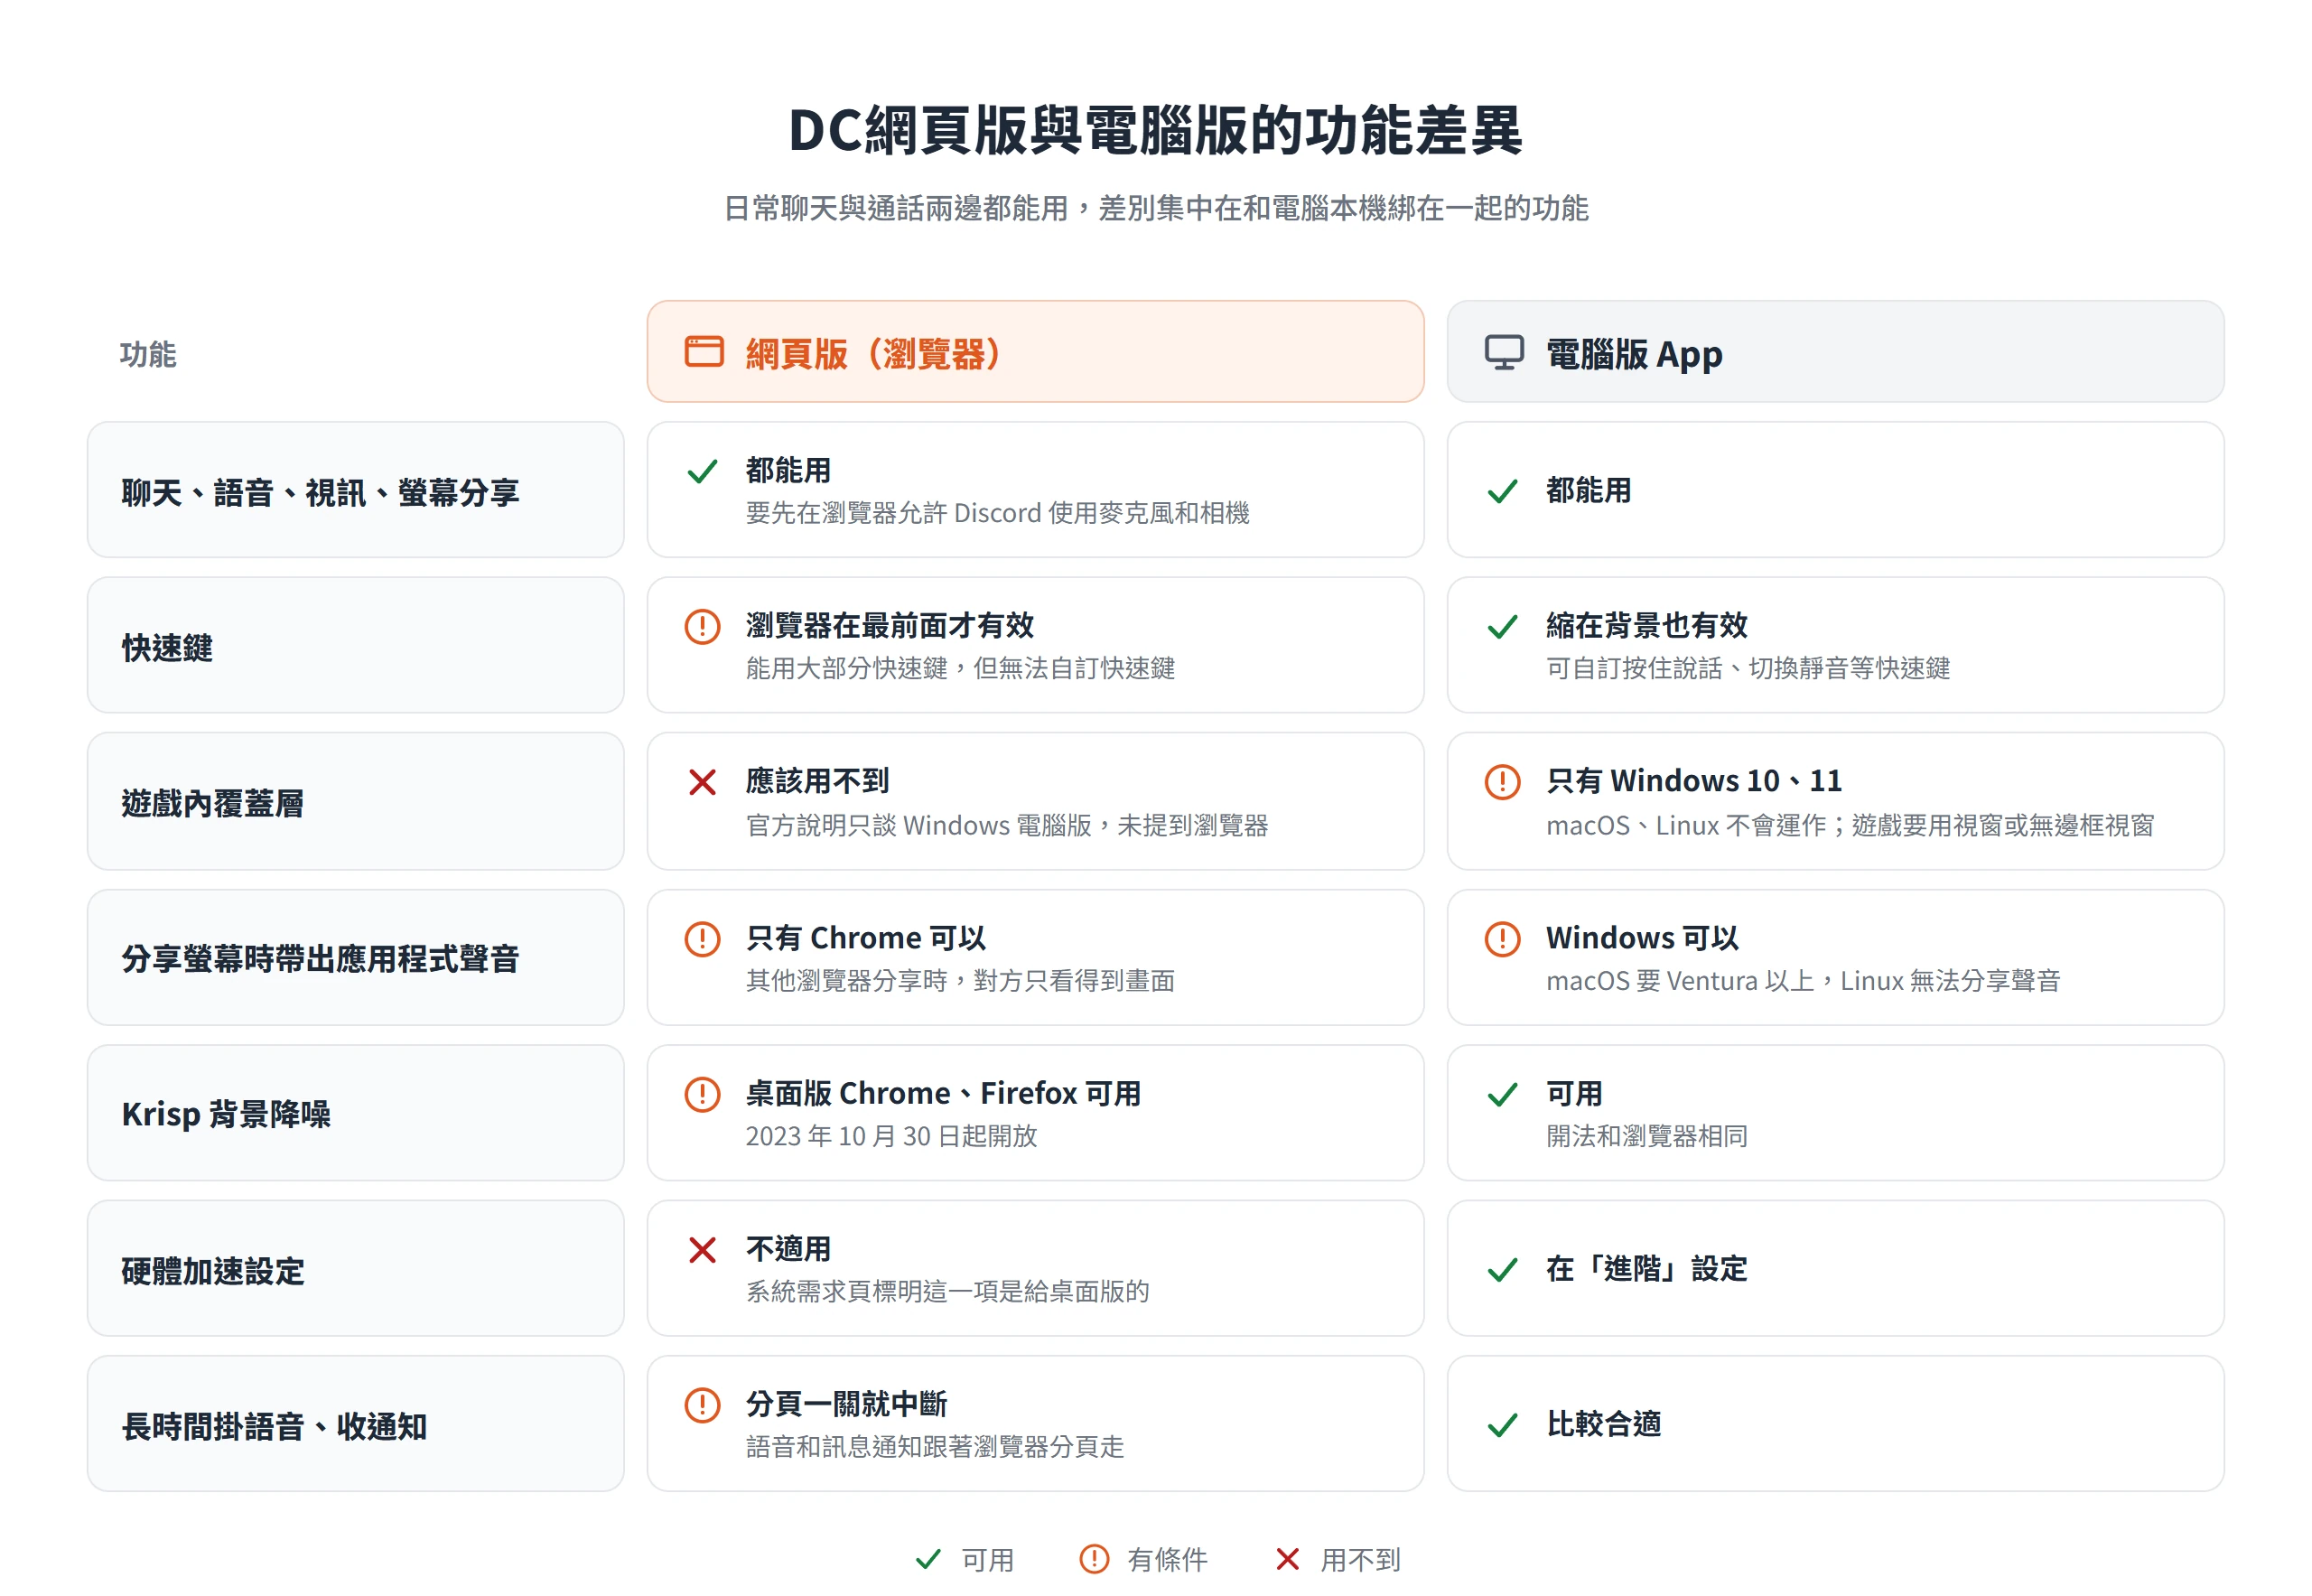Click the 長時間掛語音、收通知 feature label

(x=274, y=1426)
